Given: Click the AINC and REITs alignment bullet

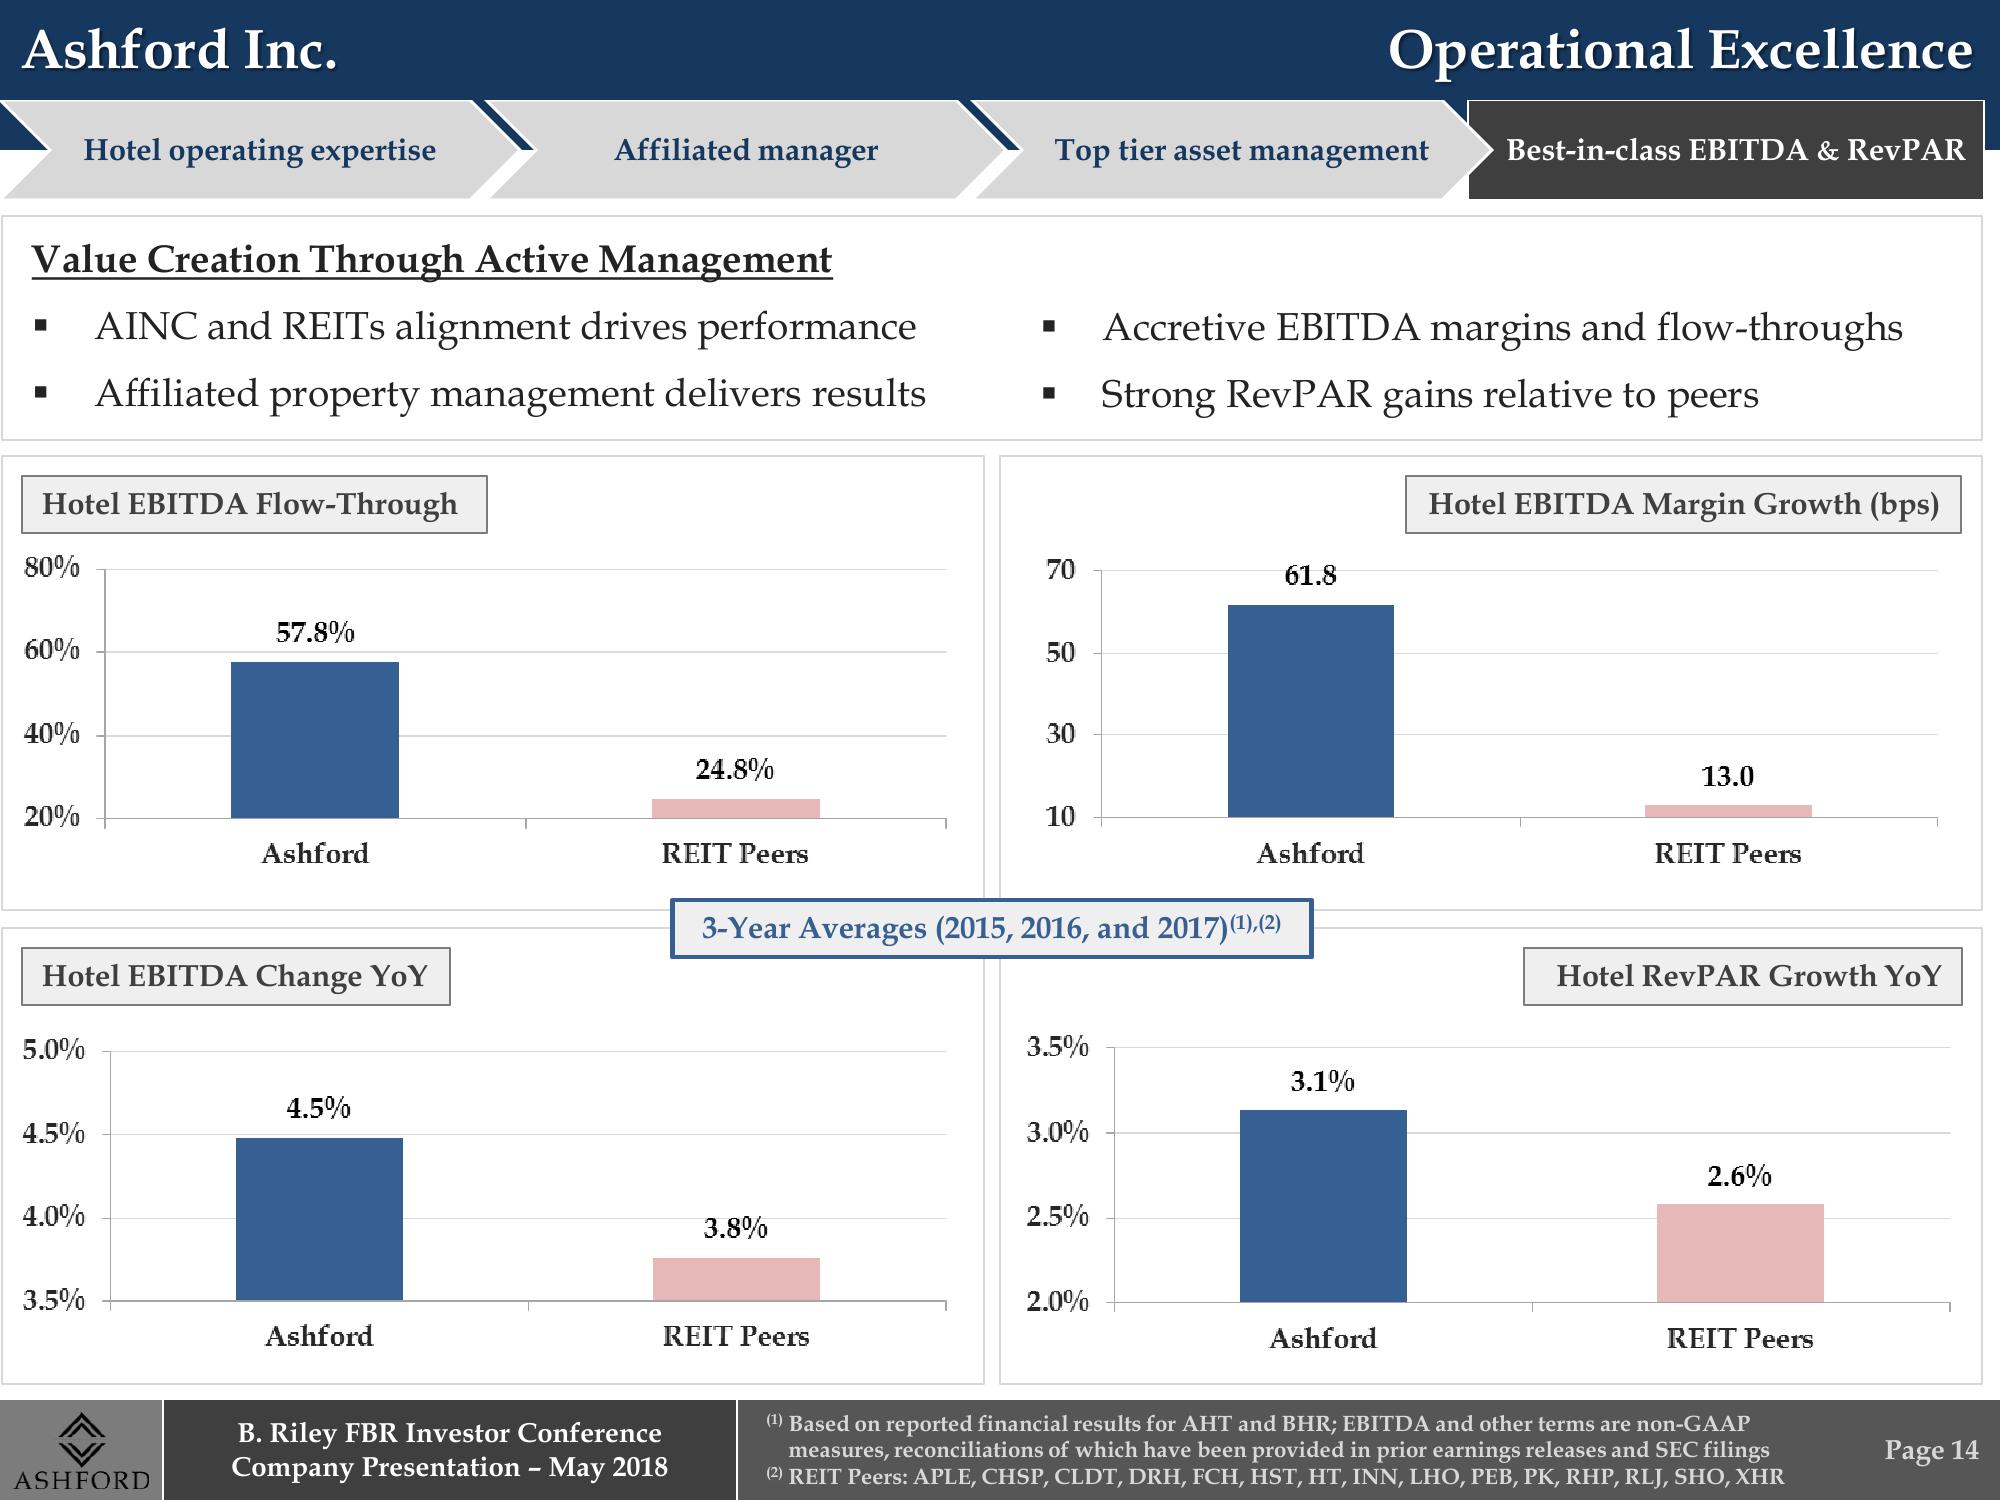Looking at the screenshot, I should click(x=505, y=327).
